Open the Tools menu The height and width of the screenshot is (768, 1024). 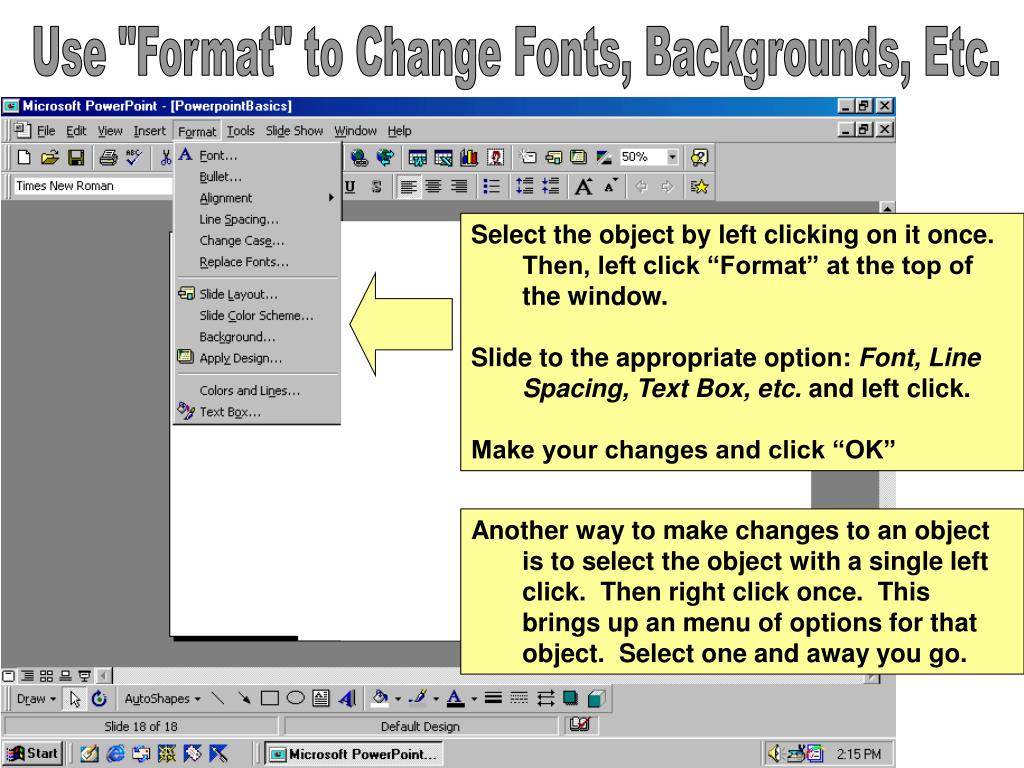(x=240, y=131)
